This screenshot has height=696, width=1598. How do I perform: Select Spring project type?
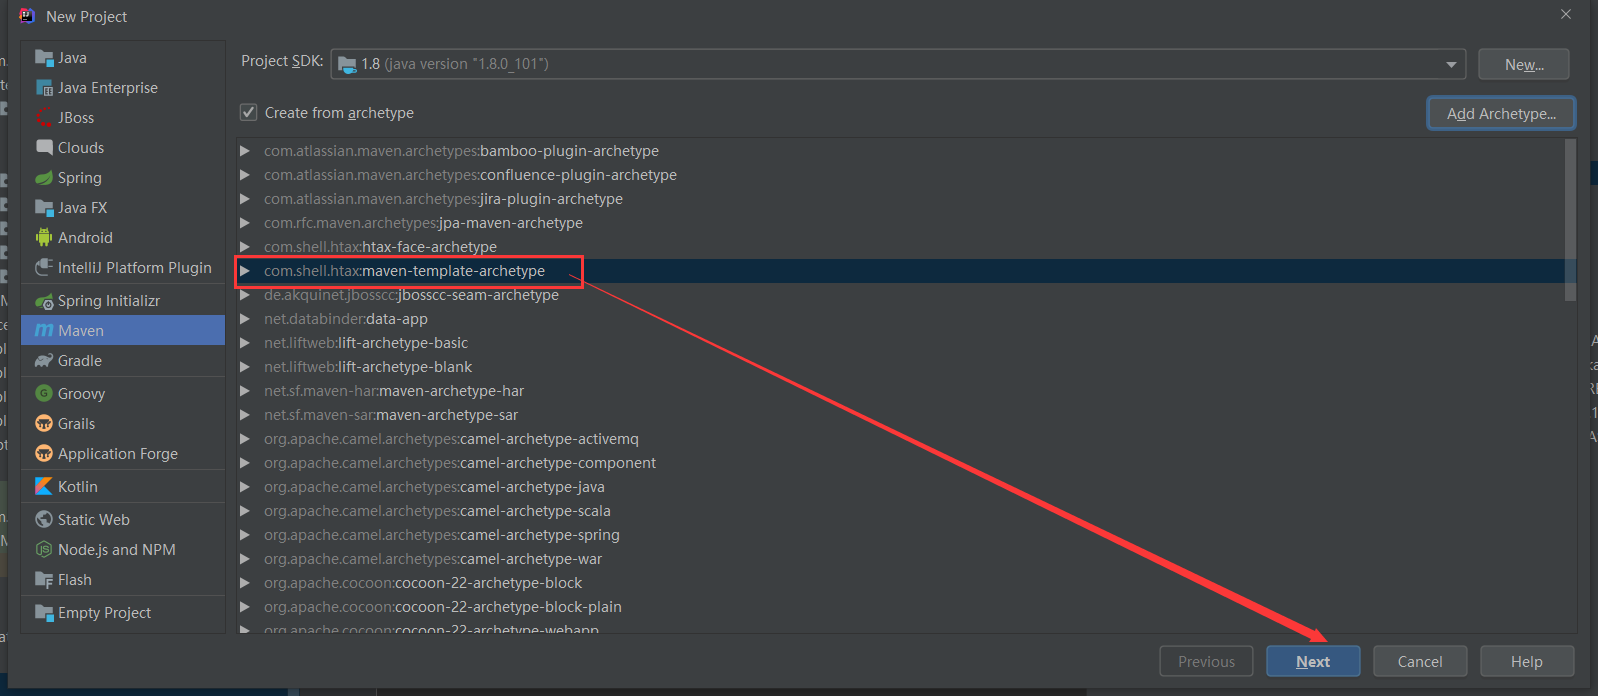[123, 178]
